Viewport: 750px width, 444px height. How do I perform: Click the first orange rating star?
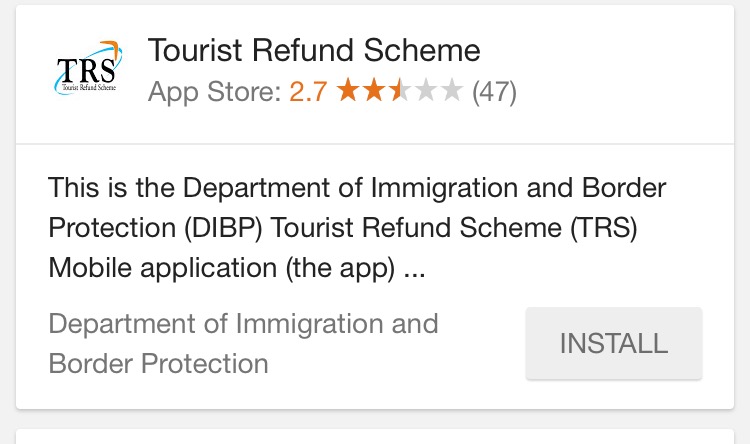tap(348, 90)
